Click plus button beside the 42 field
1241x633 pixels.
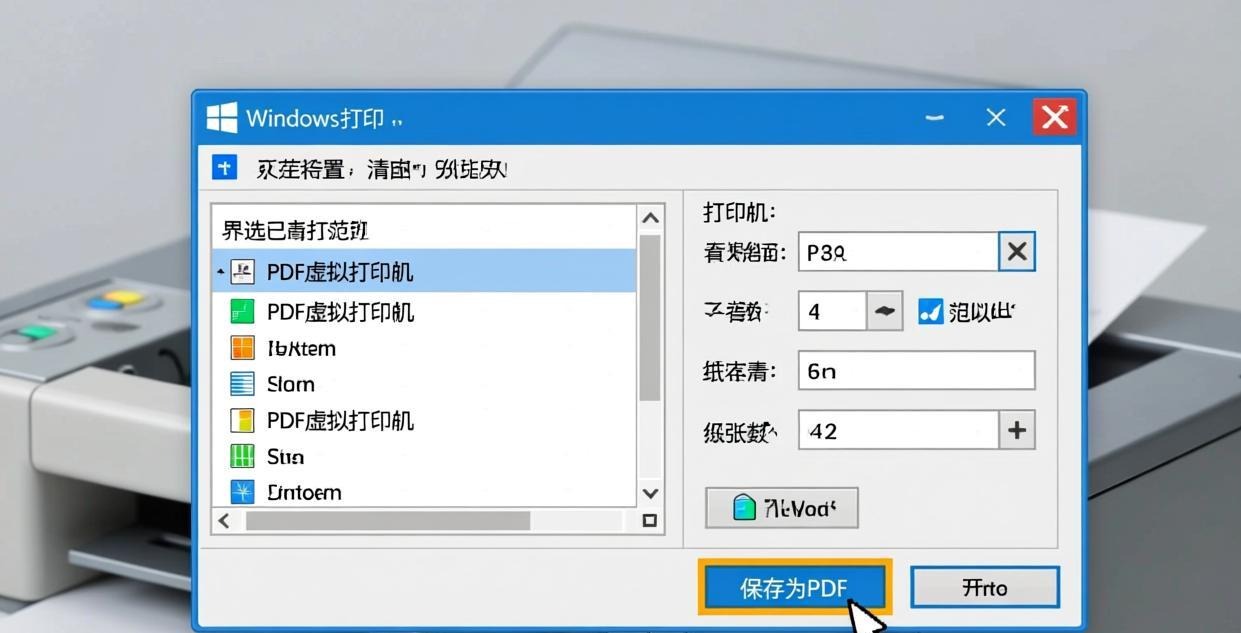point(1017,431)
